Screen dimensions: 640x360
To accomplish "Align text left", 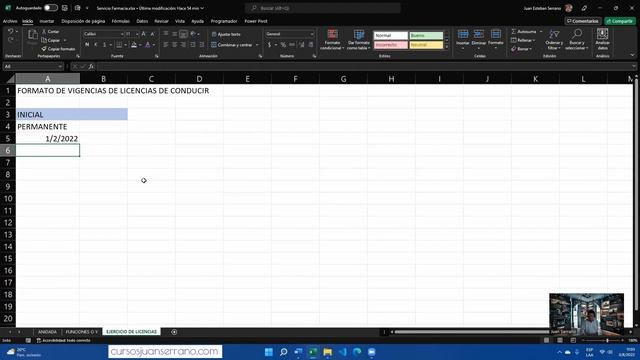I will point(166,44).
